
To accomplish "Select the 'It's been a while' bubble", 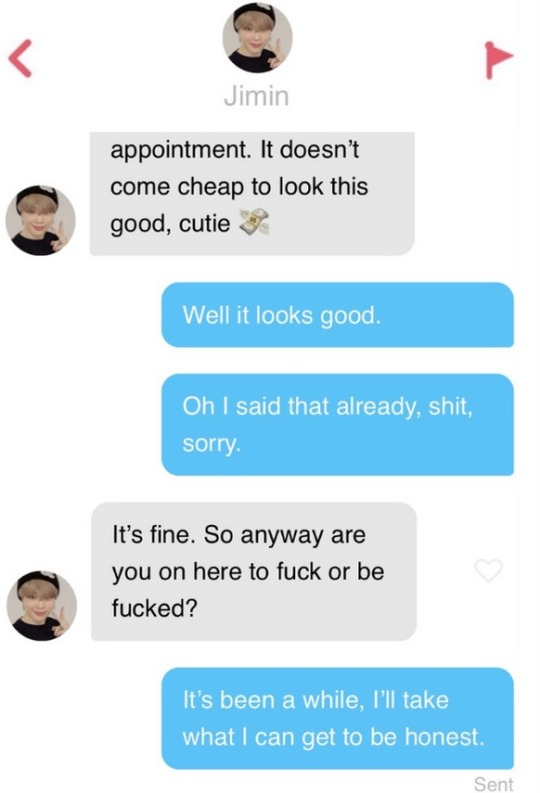I will pos(337,718).
